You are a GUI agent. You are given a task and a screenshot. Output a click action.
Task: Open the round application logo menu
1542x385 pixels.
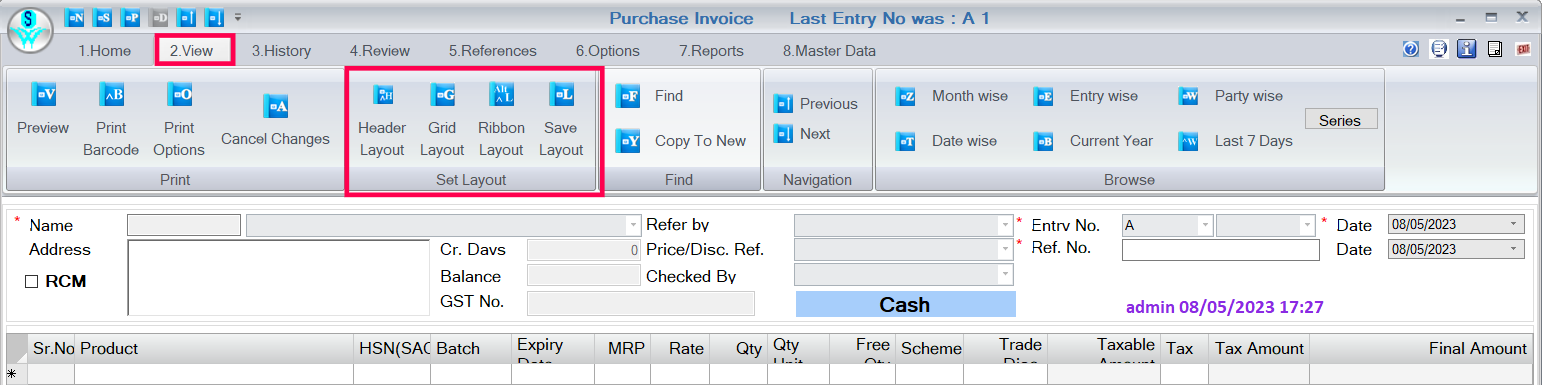point(30,31)
